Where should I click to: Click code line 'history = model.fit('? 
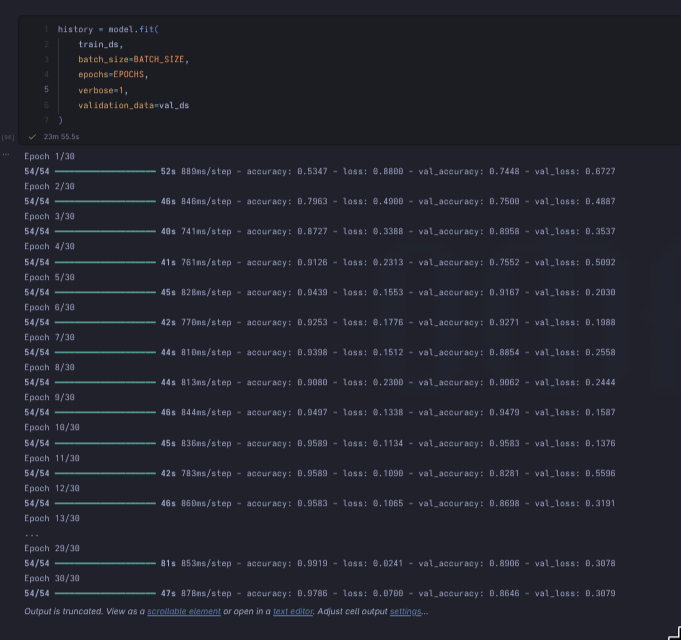[x=108, y=30]
